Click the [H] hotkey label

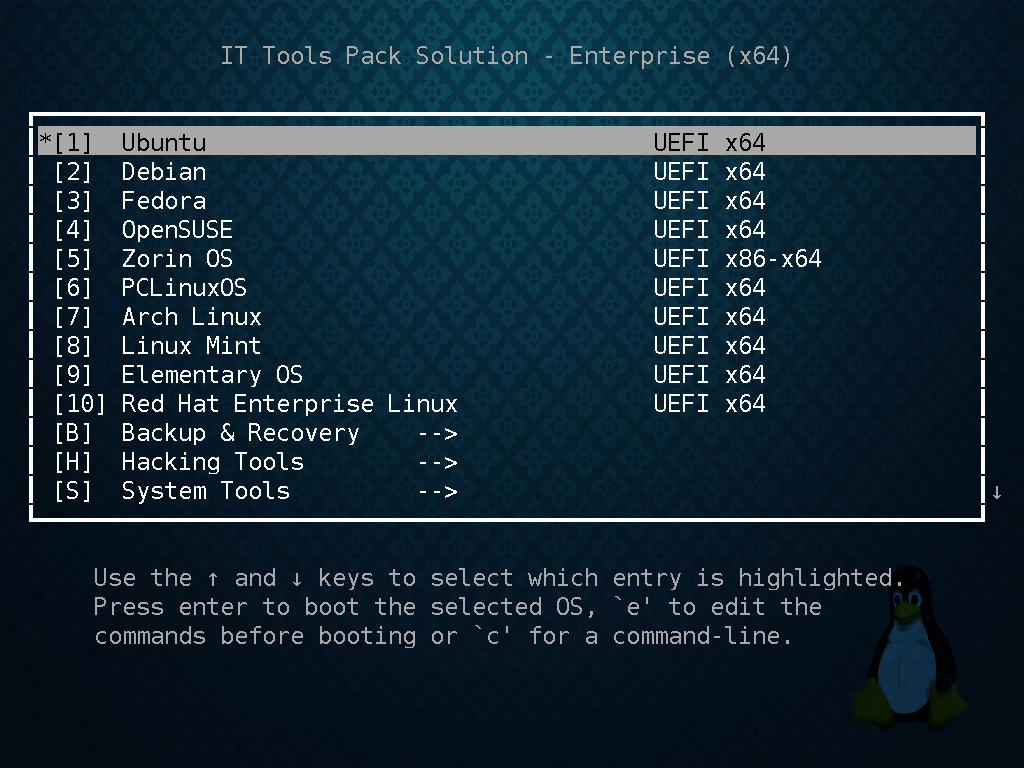coord(72,462)
